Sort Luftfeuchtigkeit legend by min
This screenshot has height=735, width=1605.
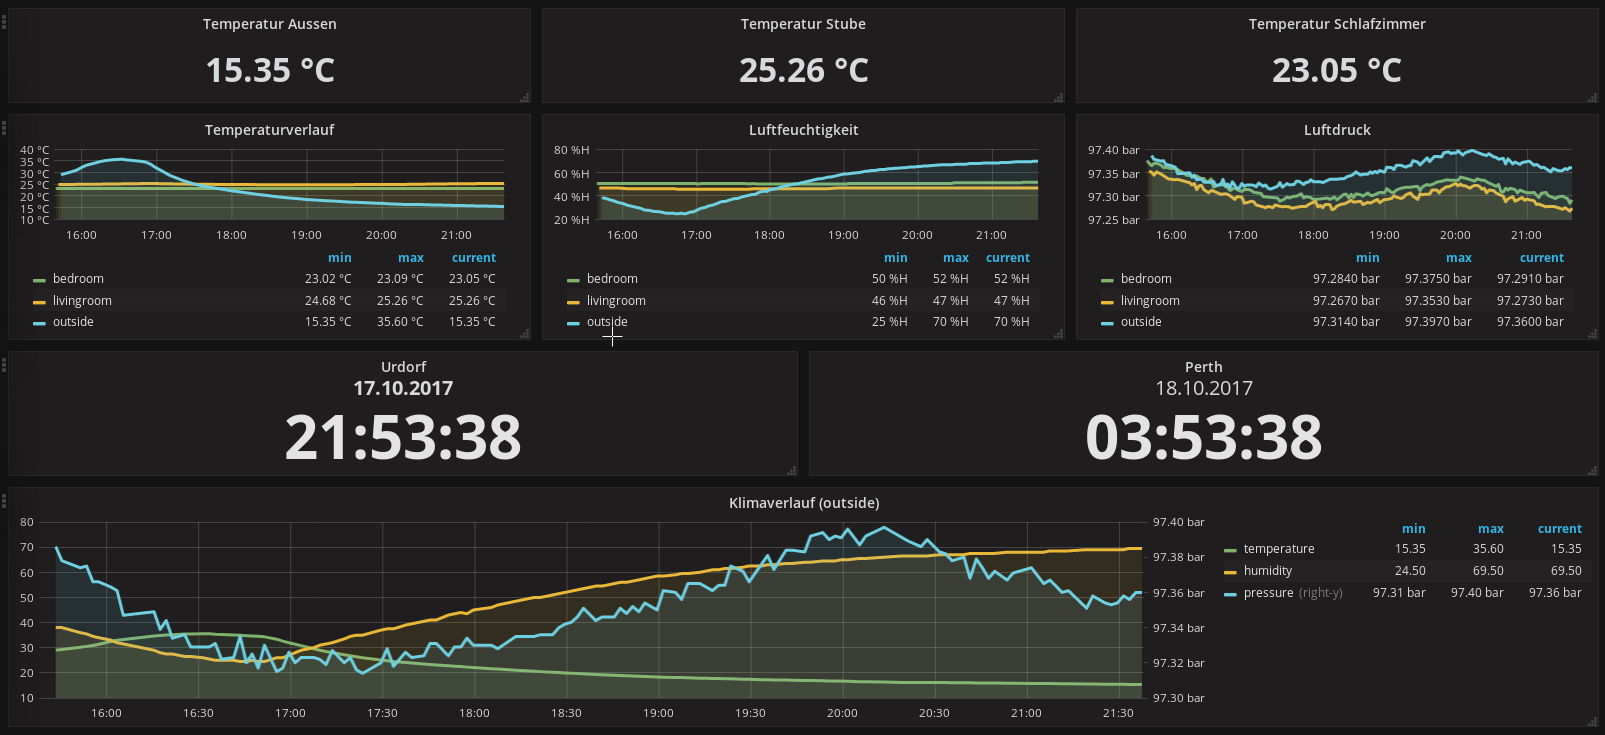(x=896, y=258)
